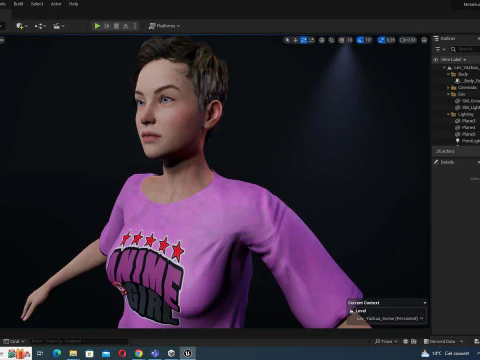
Task: Open File Explorer from the taskbar
Action: point(73,353)
